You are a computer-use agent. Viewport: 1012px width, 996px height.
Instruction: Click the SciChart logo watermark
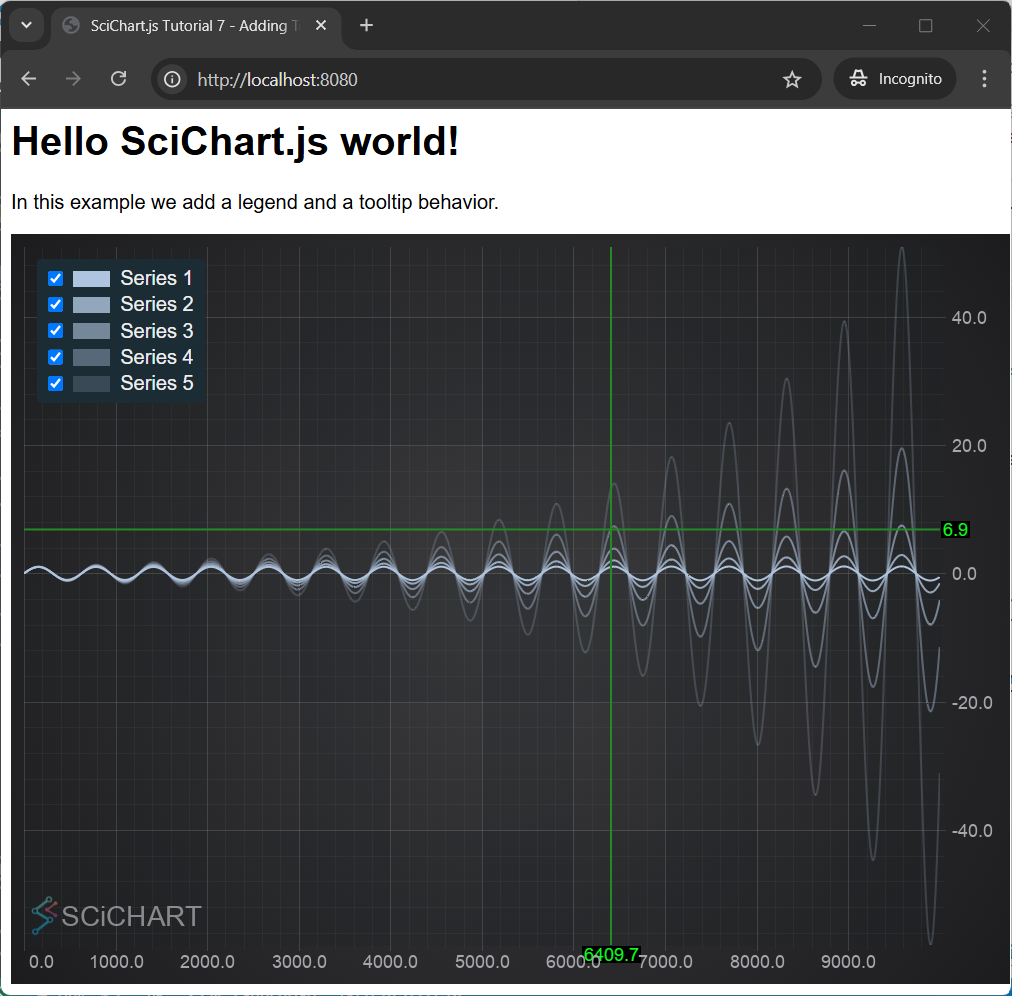tap(116, 915)
